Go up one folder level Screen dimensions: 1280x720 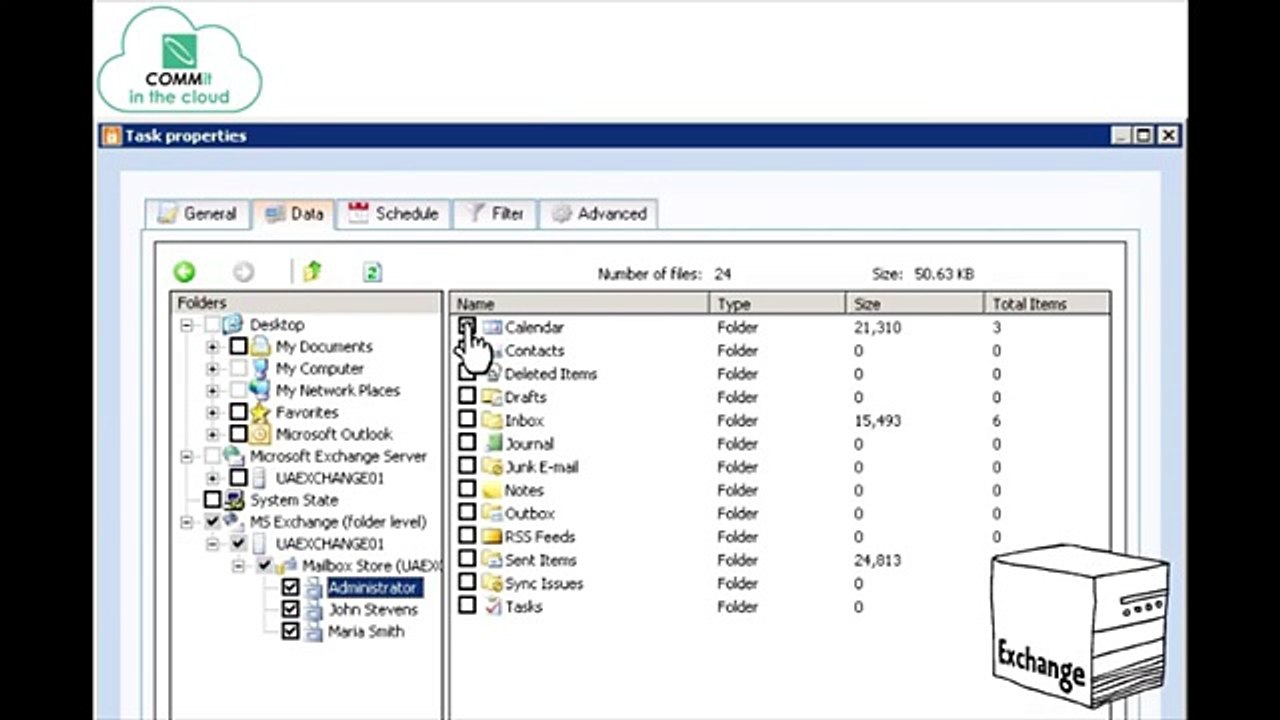click(312, 271)
